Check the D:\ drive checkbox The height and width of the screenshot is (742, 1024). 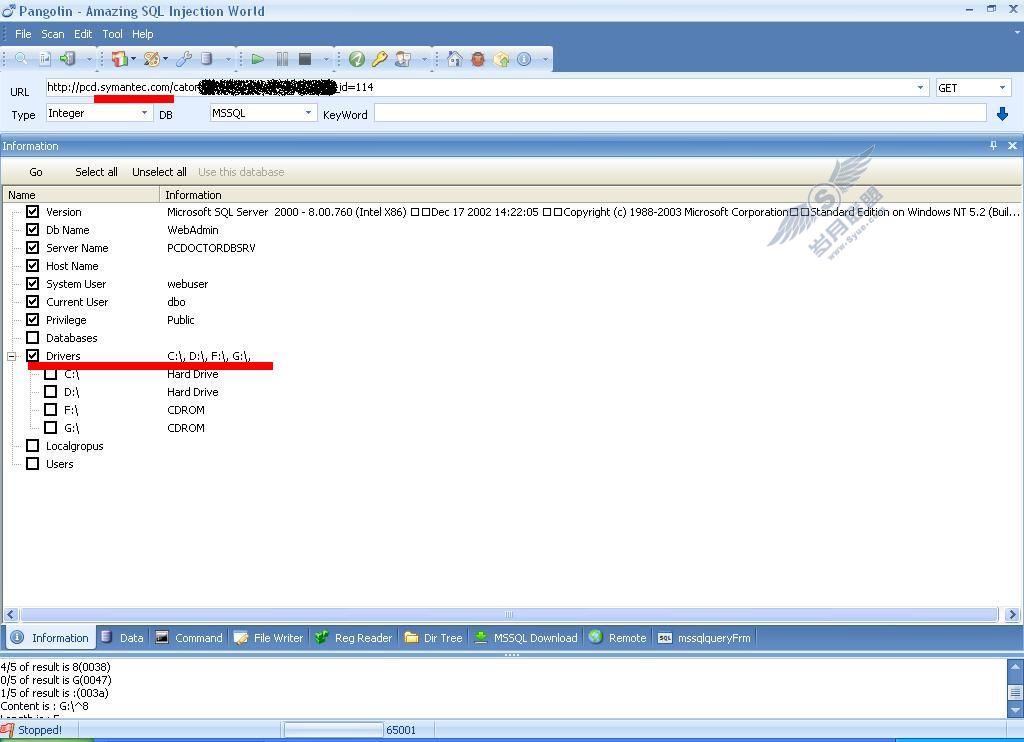50,392
